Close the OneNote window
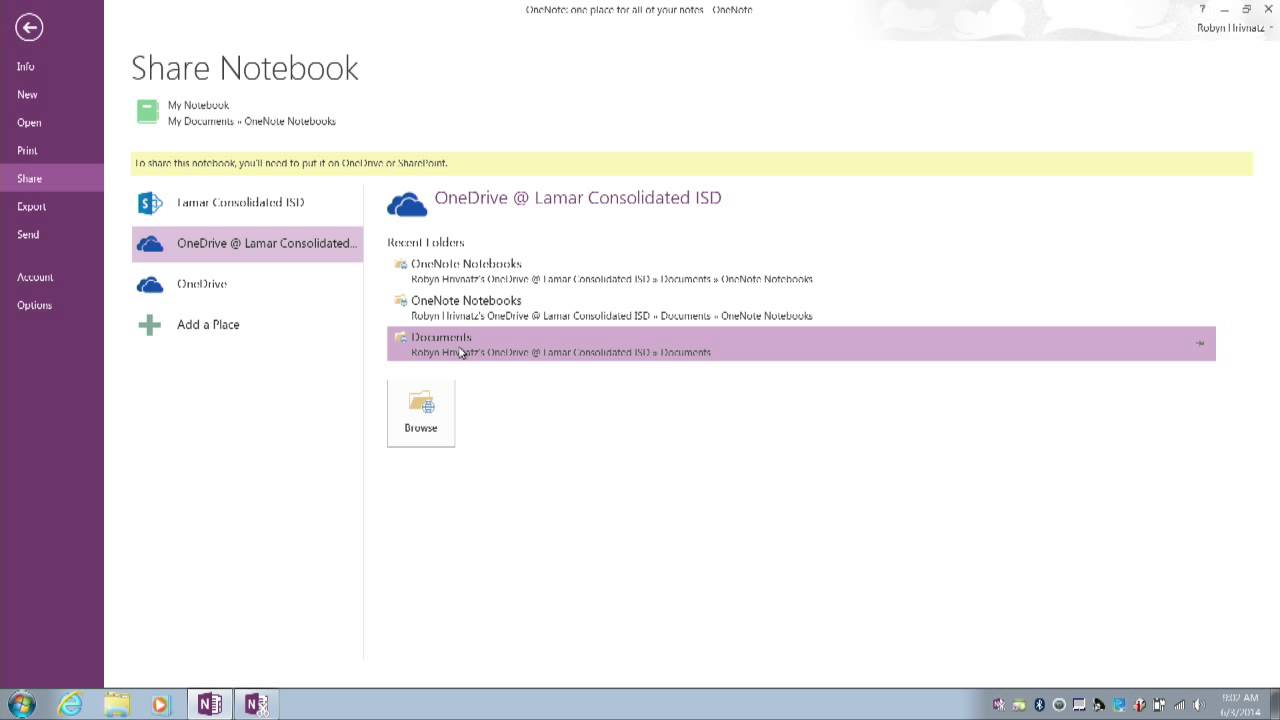Screen dimensions: 1280x720 point(1268,9)
